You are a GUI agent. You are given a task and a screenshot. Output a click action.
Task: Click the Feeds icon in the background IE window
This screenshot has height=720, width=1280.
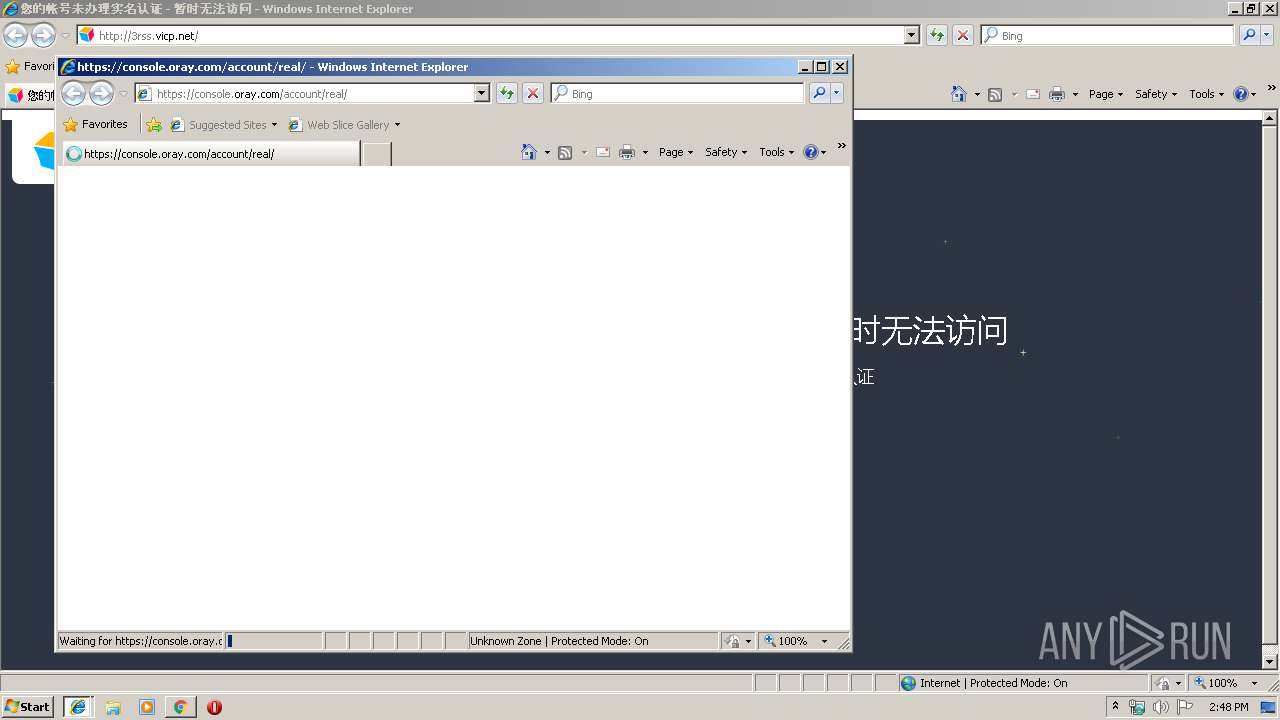995,94
